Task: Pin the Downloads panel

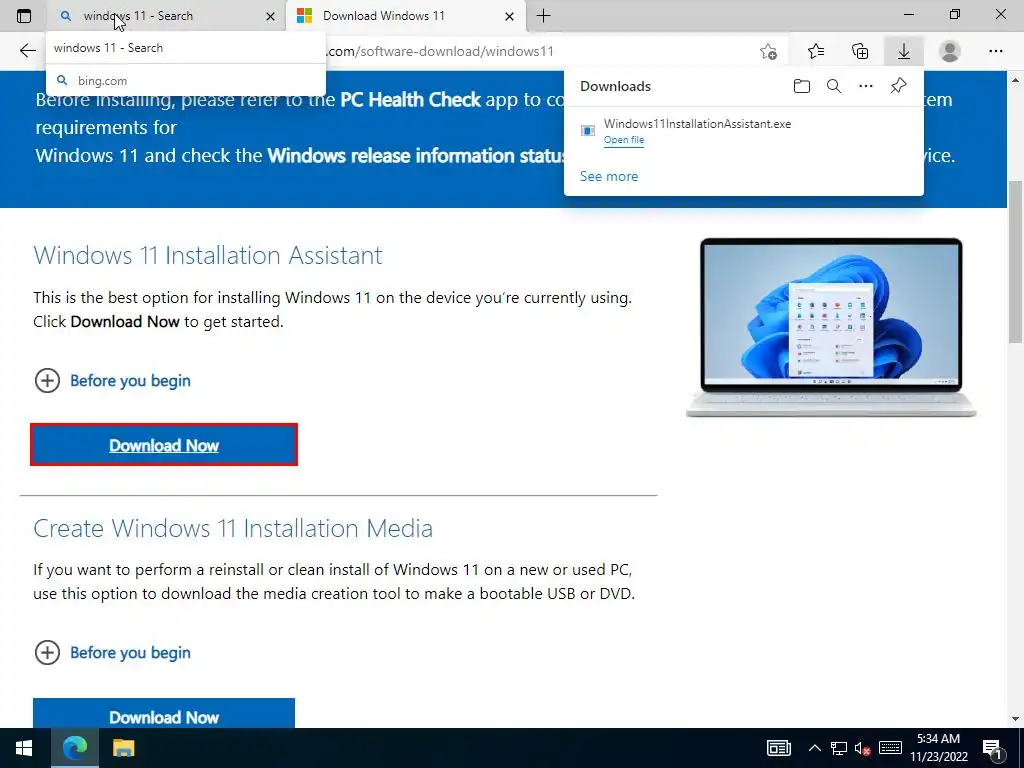Action: pyautogui.click(x=899, y=86)
